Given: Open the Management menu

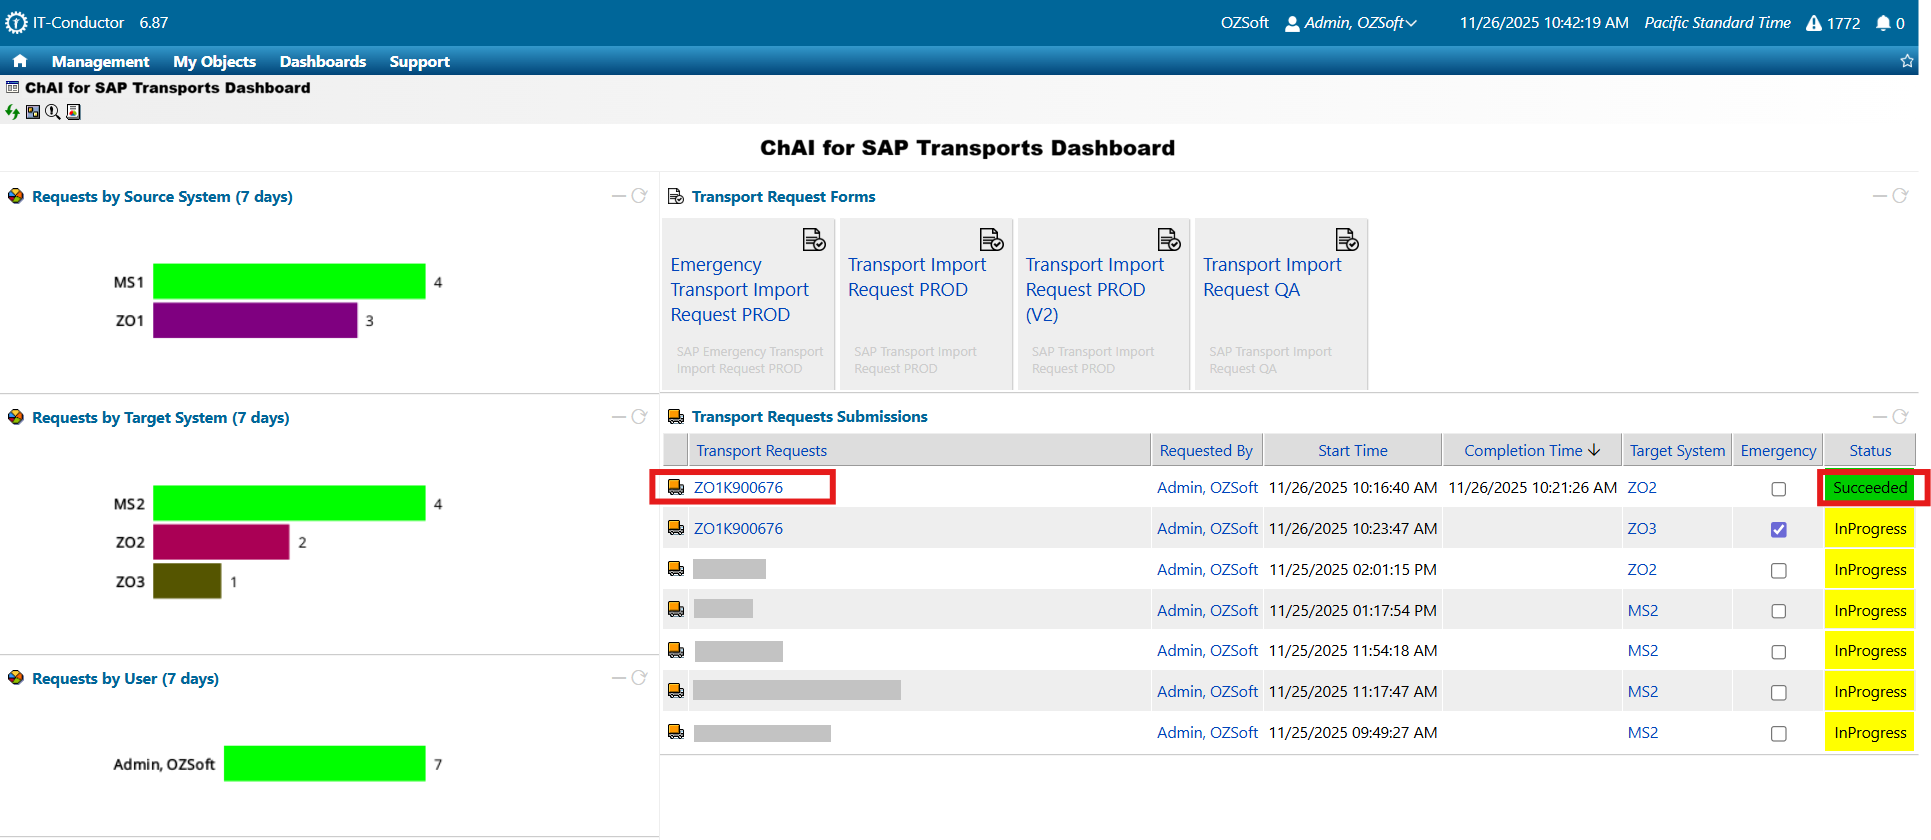Looking at the screenshot, I should (100, 61).
